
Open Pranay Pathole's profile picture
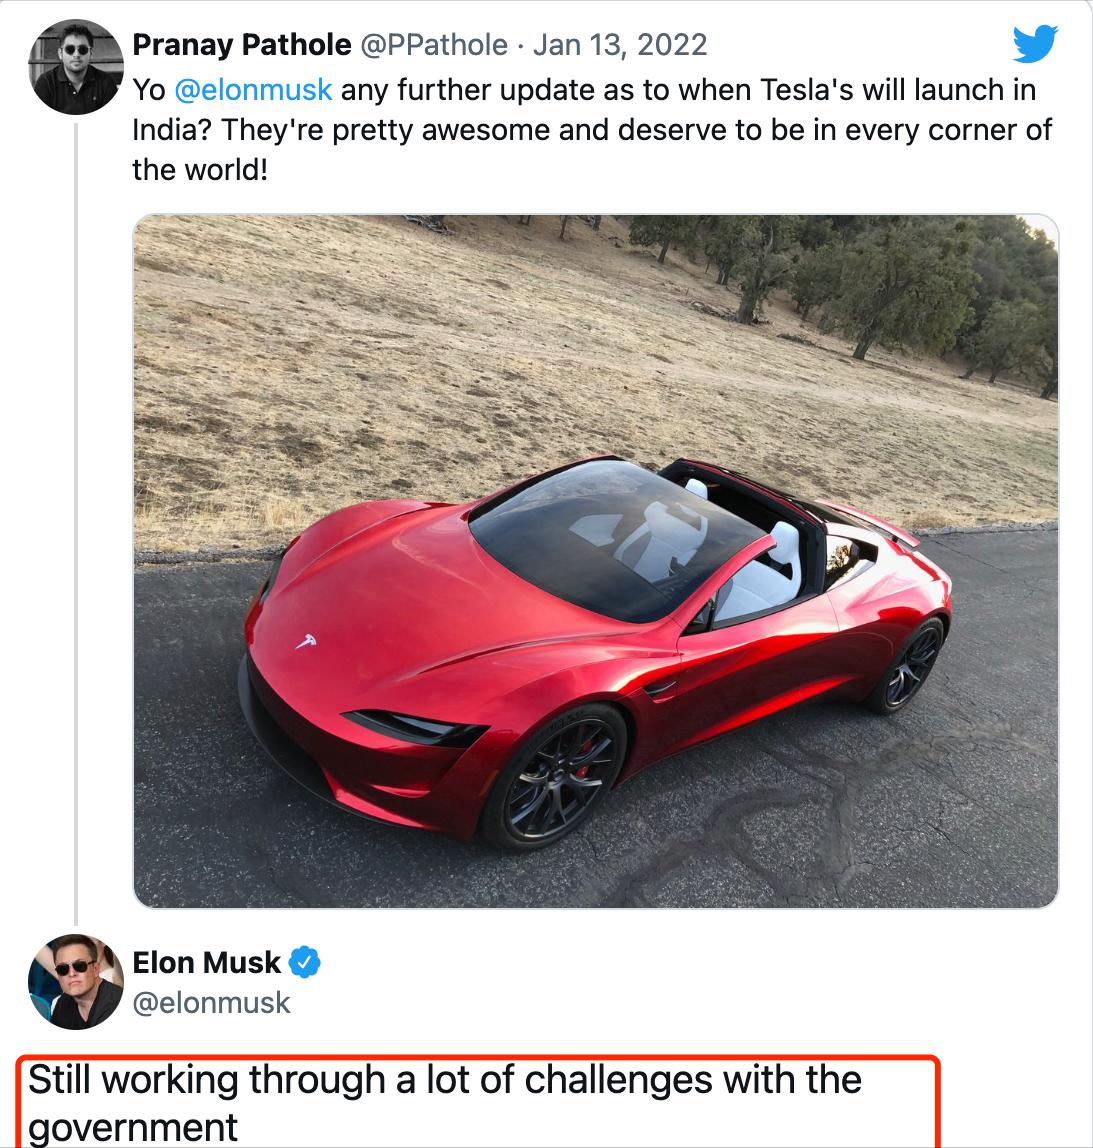pos(75,67)
